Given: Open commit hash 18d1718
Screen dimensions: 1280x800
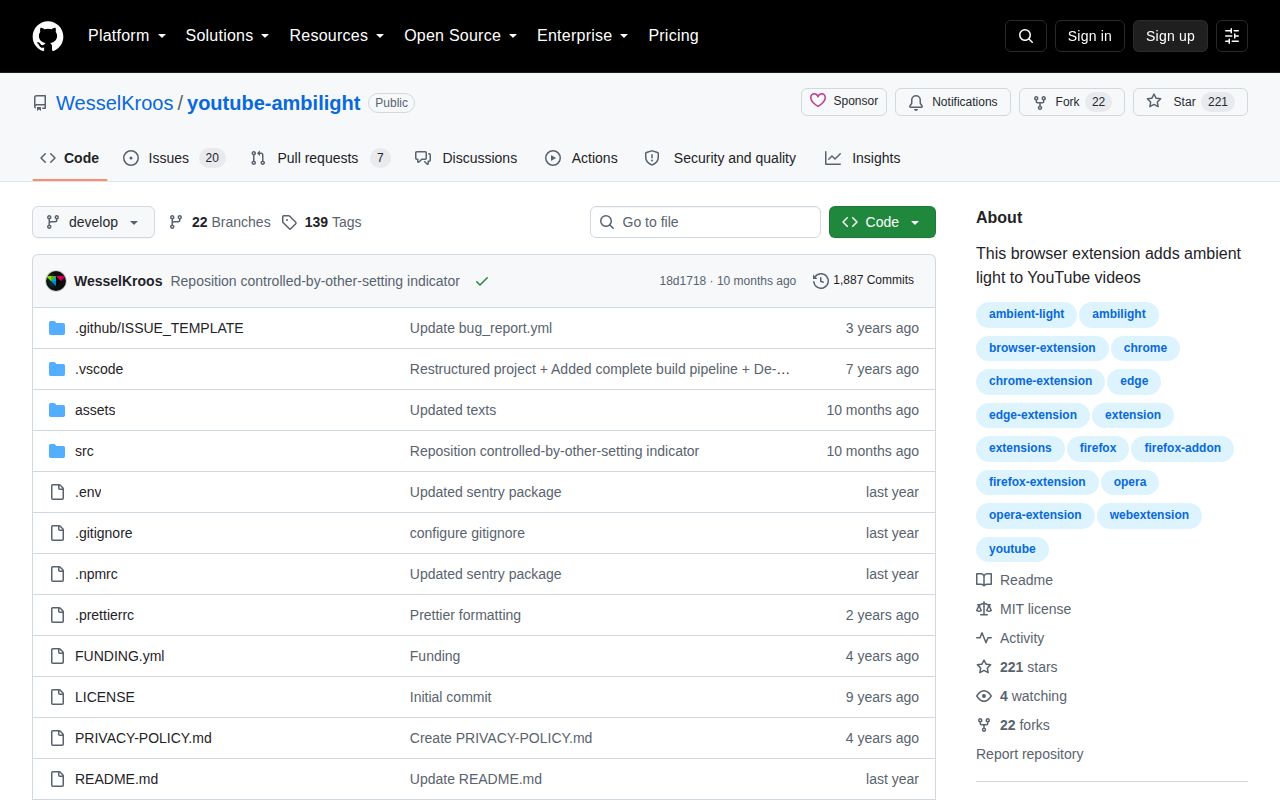Looking at the screenshot, I should pos(683,281).
